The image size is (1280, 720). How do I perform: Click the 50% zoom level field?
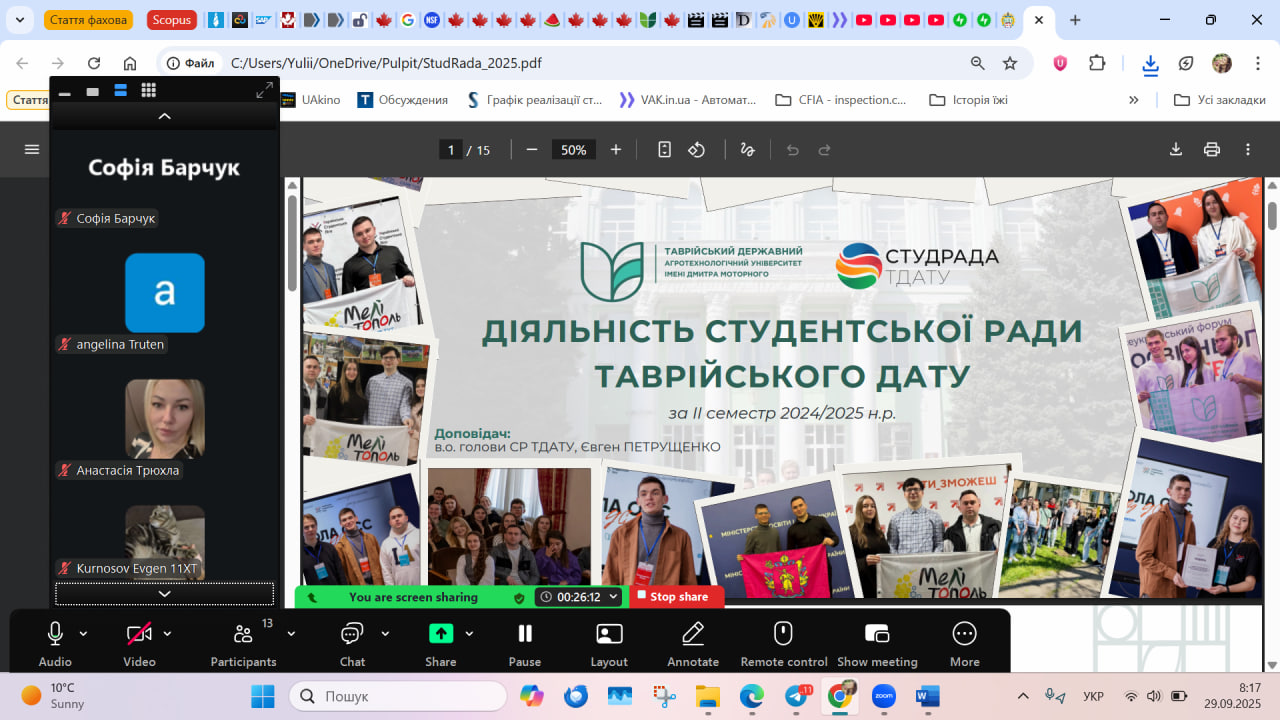click(574, 150)
